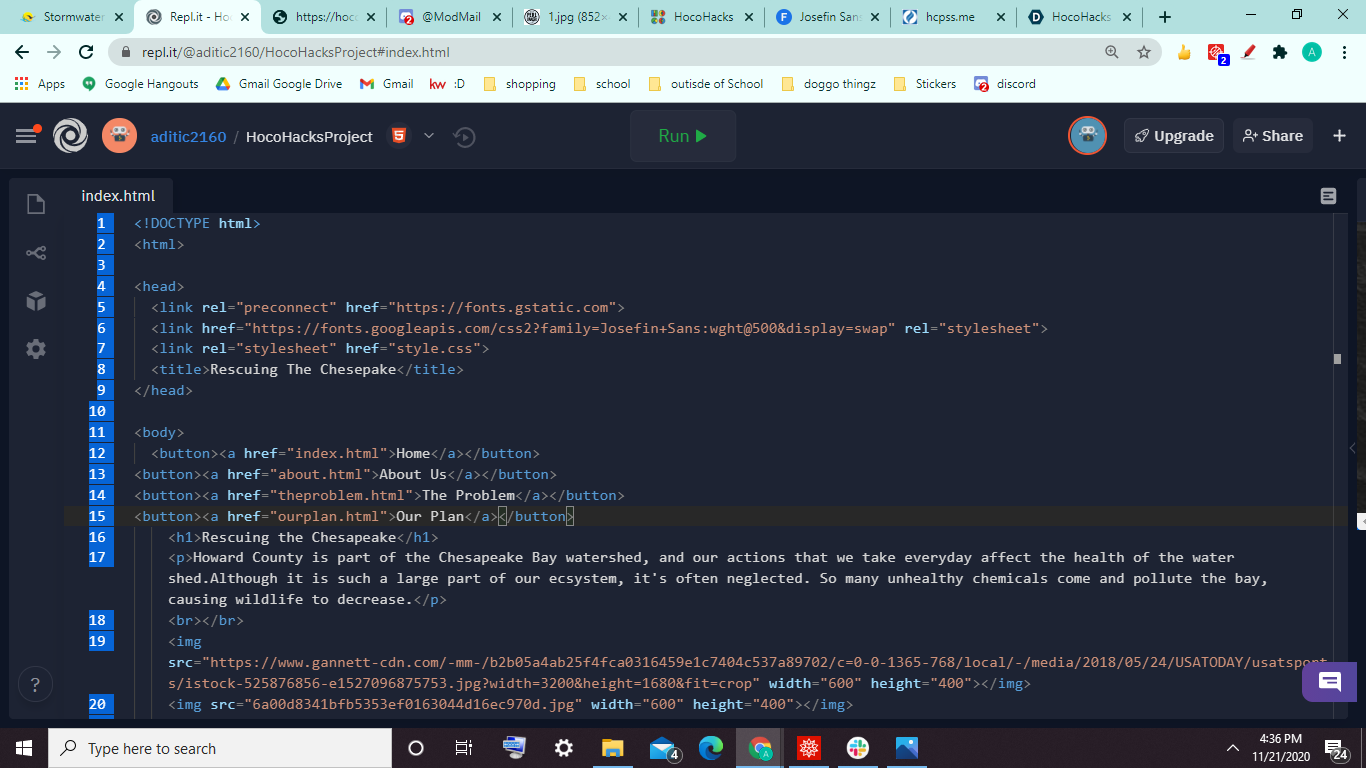Image resolution: width=1366 pixels, height=768 pixels.
Task: Open the Files panel in sidebar
Action: 36,204
